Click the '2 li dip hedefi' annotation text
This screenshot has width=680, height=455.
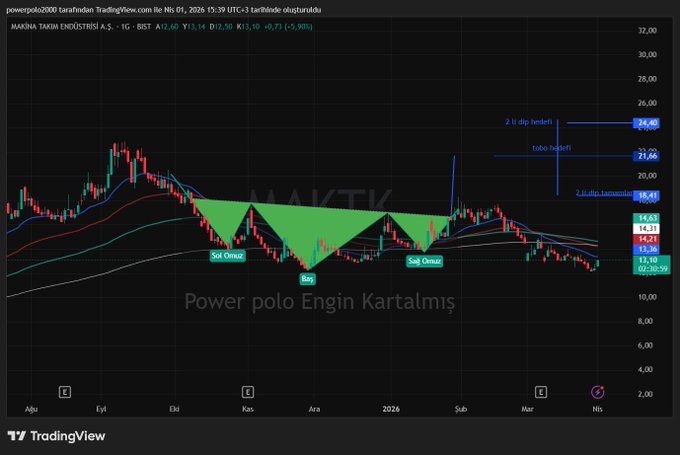529,122
